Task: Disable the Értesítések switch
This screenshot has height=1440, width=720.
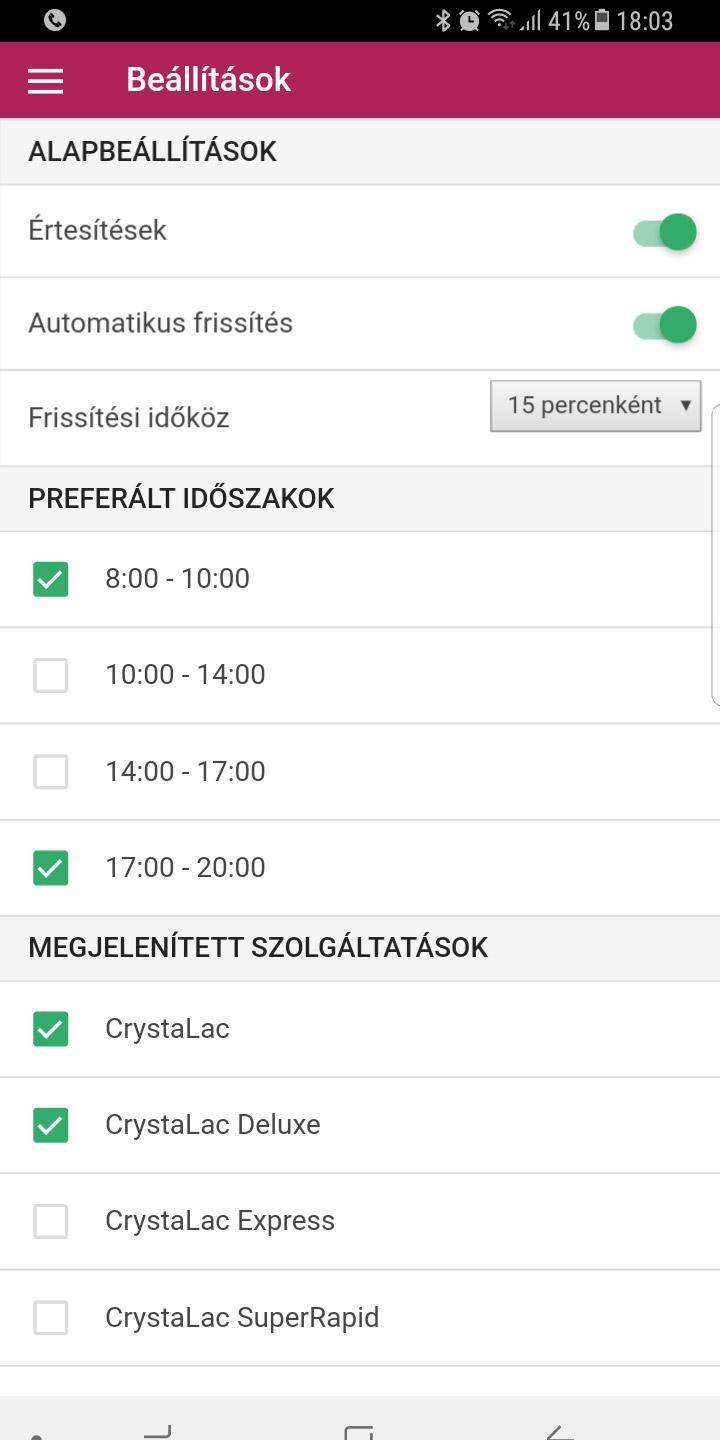Action: (665, 232)
